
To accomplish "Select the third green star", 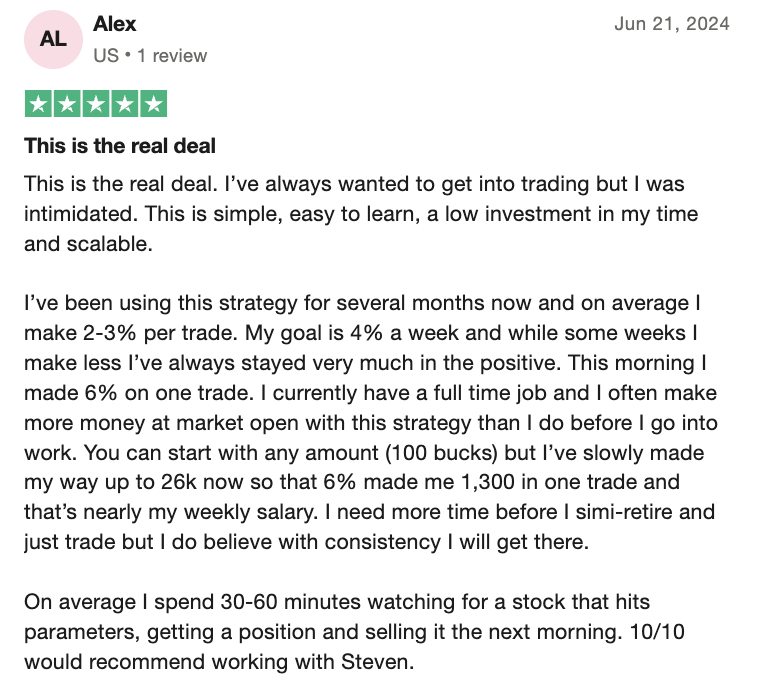I will pos(96,104).
